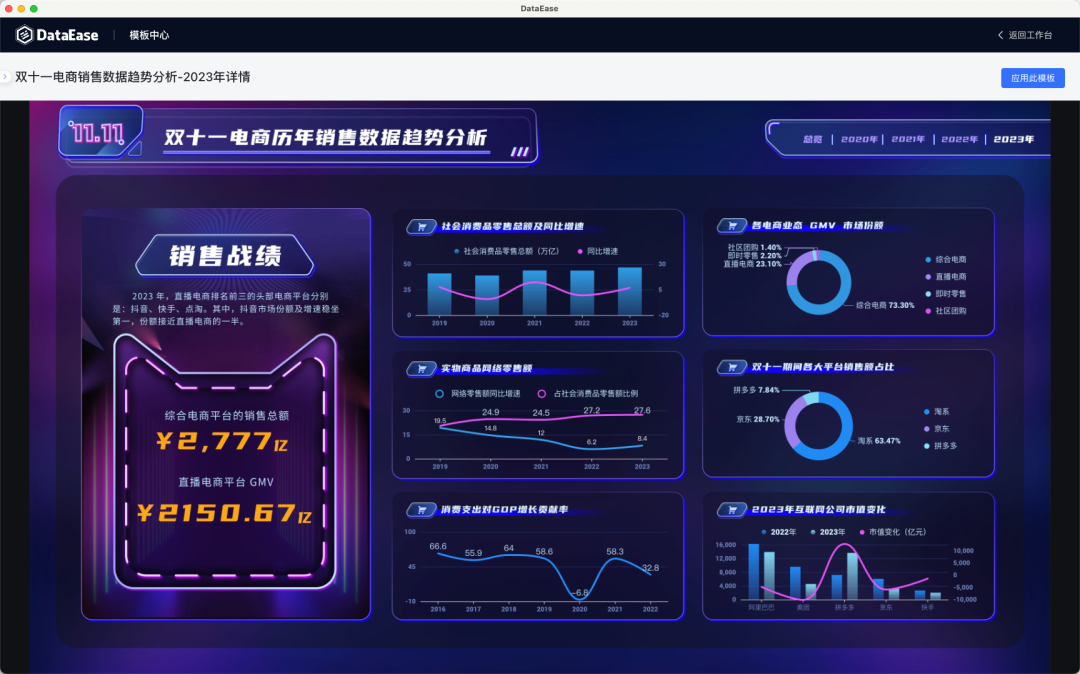Screen dimensions: 1080x674
Task: Open the 模板中心 menu item
Action: tap(149, 35)
